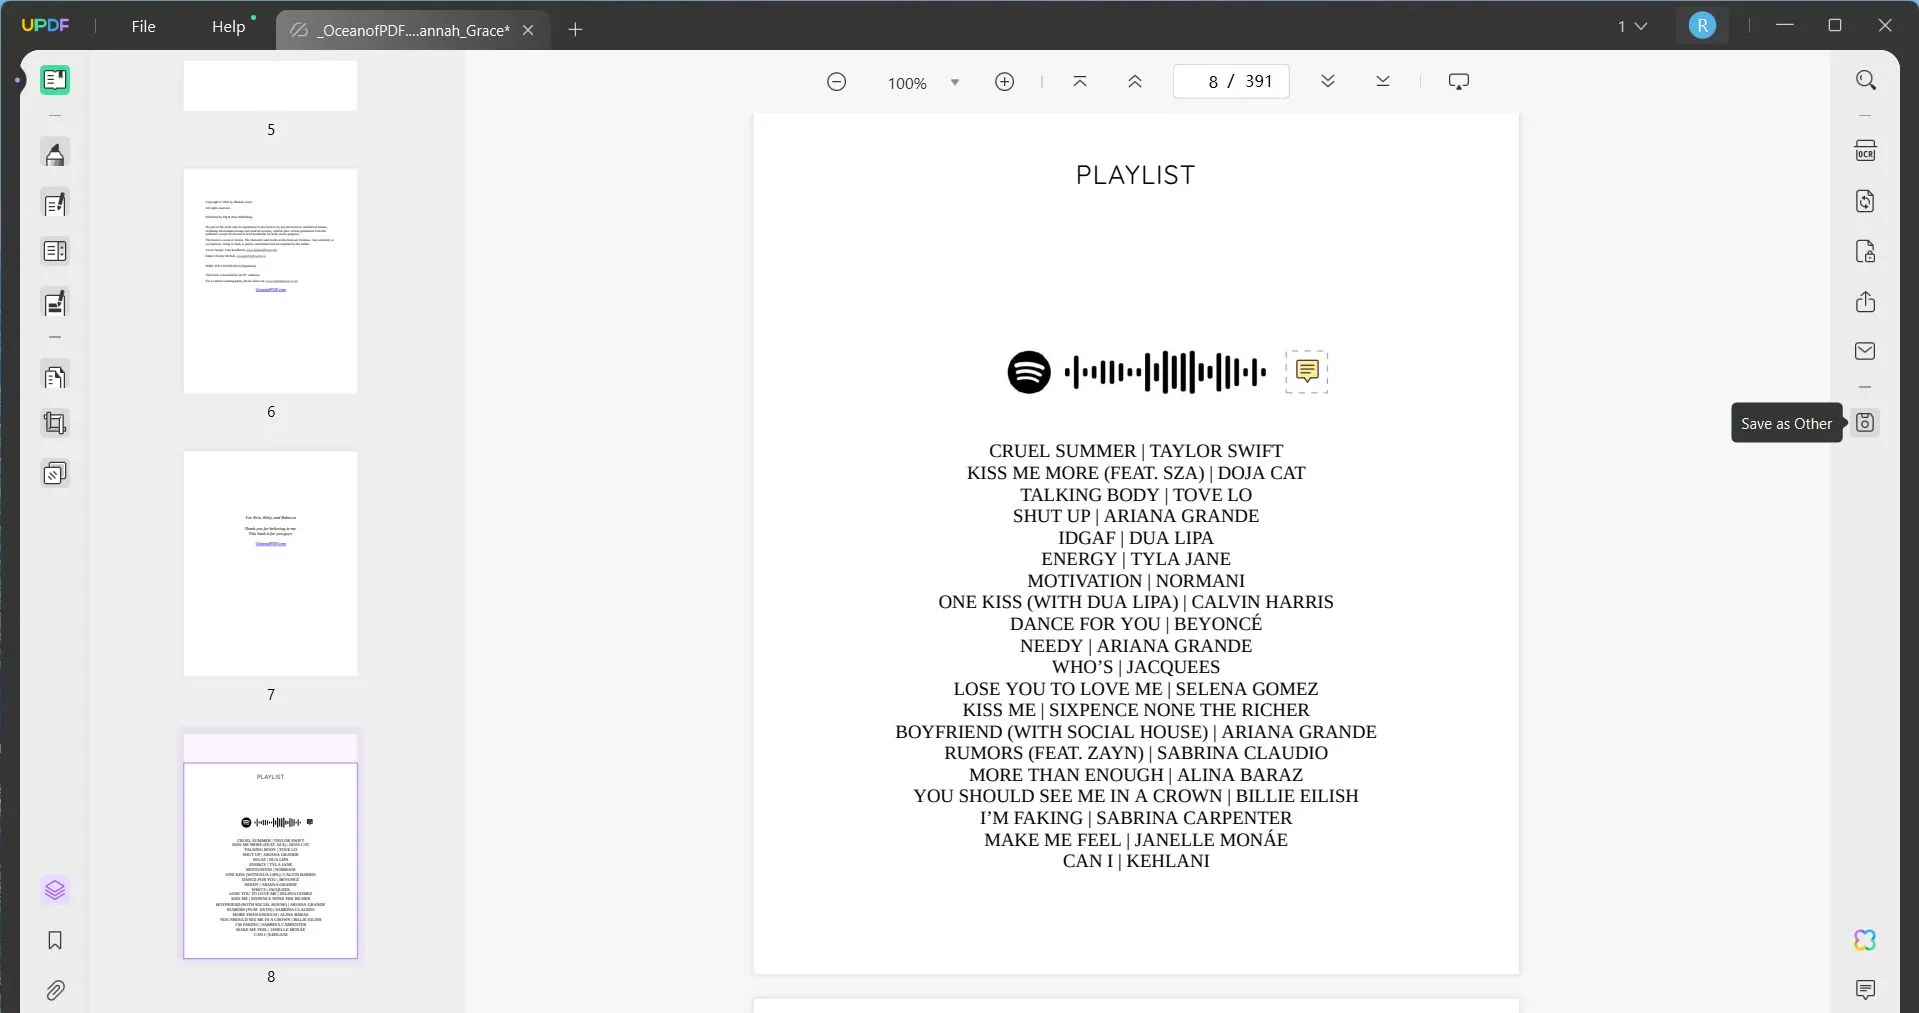Open the Crop Pages tool
Image resolution: width=1919 pixels, height=1013 pixels.
(x=55, y=424)
